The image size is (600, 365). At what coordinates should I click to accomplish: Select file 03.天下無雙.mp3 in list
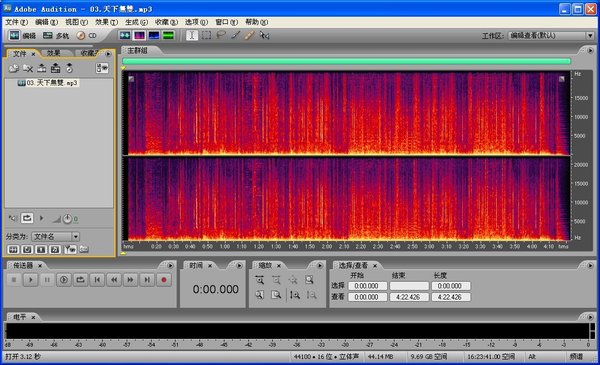tap(48, 83)
